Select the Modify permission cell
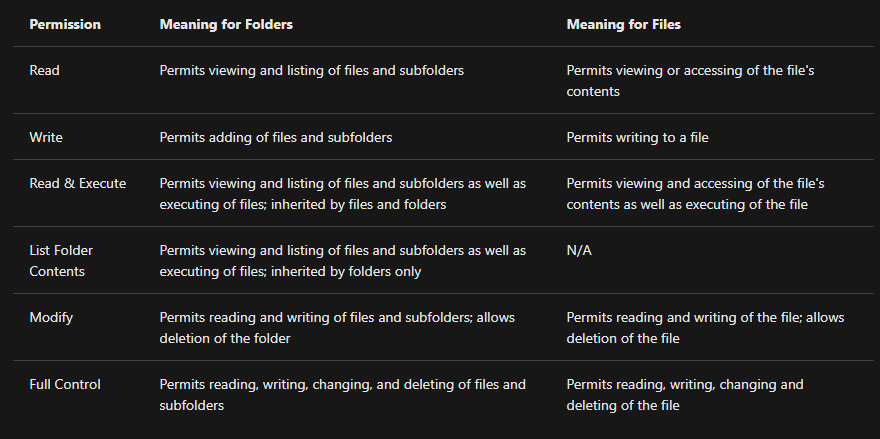The width and height of the screenshot is (880, 439). click(x=51, y=317)
